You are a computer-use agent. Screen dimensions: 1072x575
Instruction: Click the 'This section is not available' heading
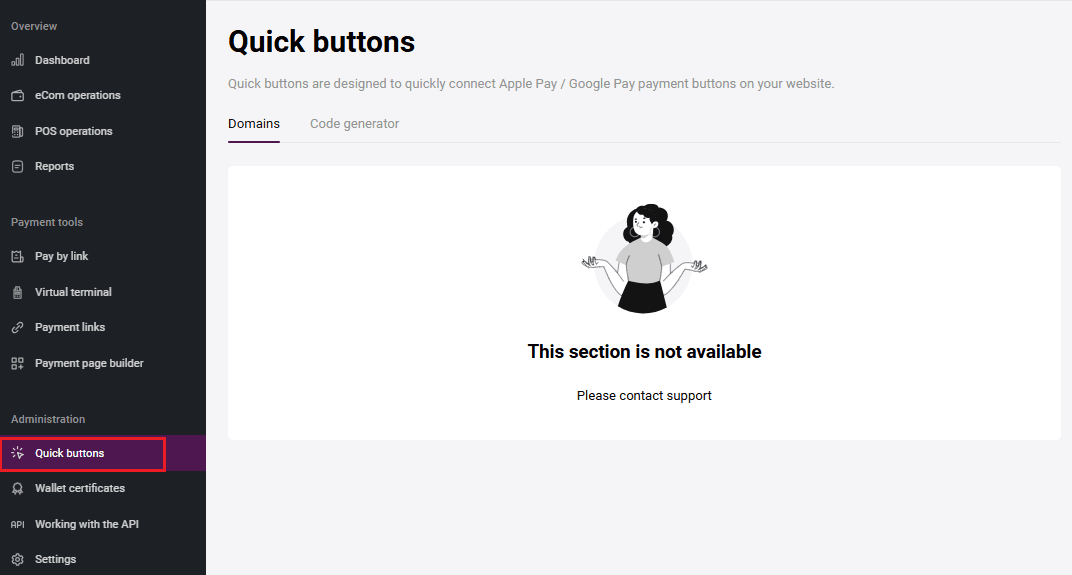pyautogui.click(x=644, y=351)
